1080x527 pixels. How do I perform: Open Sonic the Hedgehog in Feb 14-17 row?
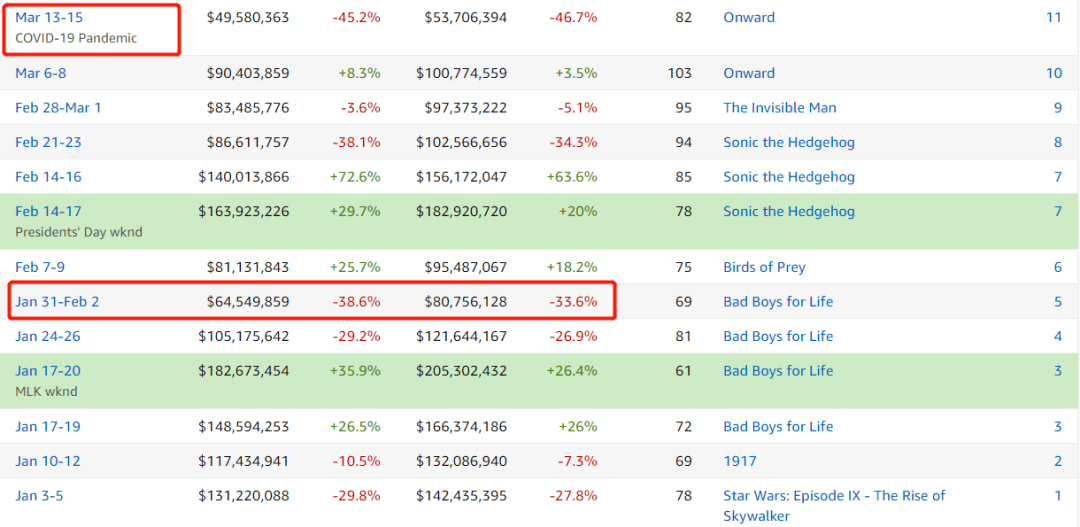click(x=789, y=211)
